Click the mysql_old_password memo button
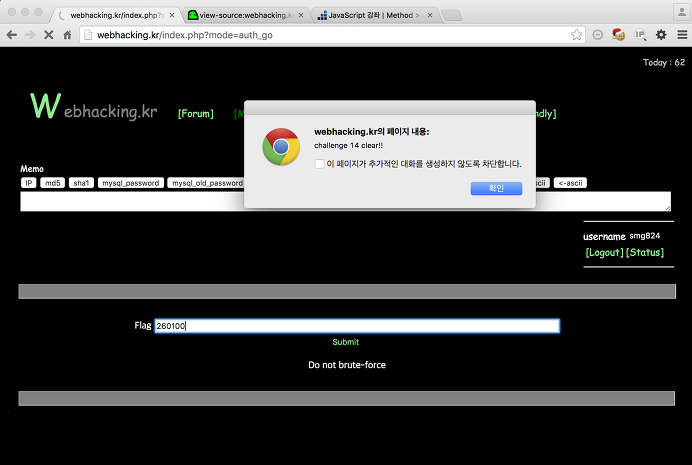The height and width of the screenshot is (465, 692). [206, 183]
